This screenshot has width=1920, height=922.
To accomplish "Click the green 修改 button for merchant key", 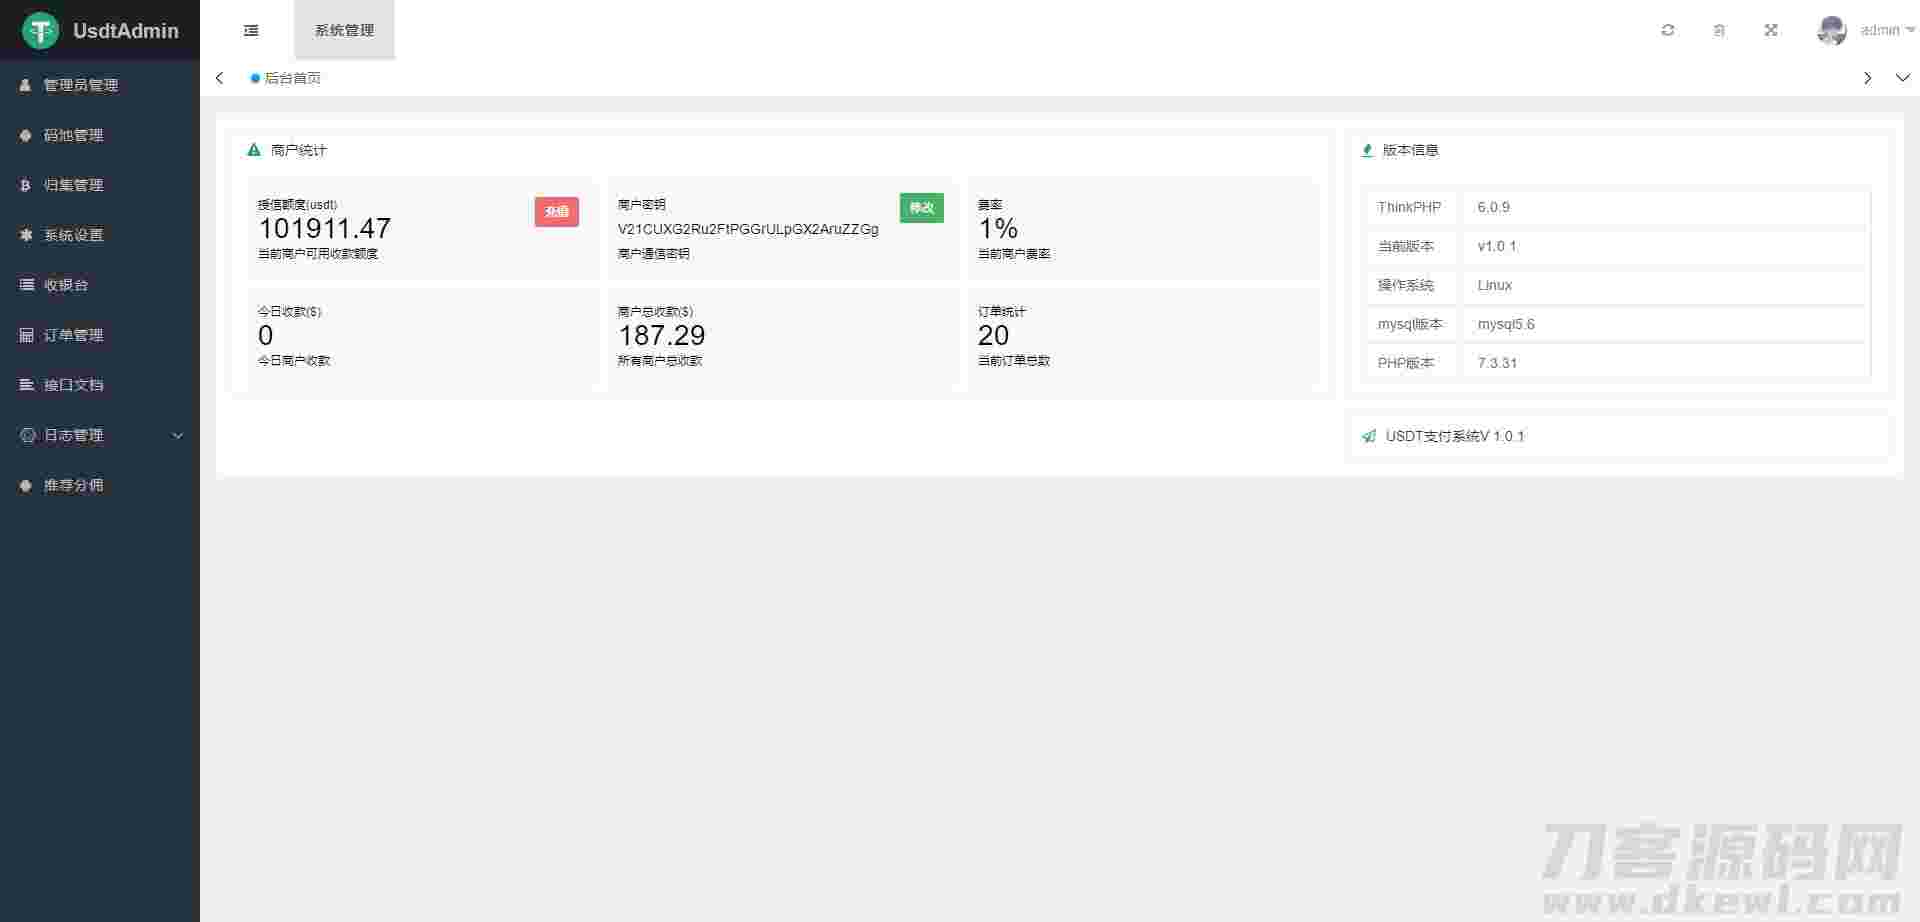I will tap(922, 208).
